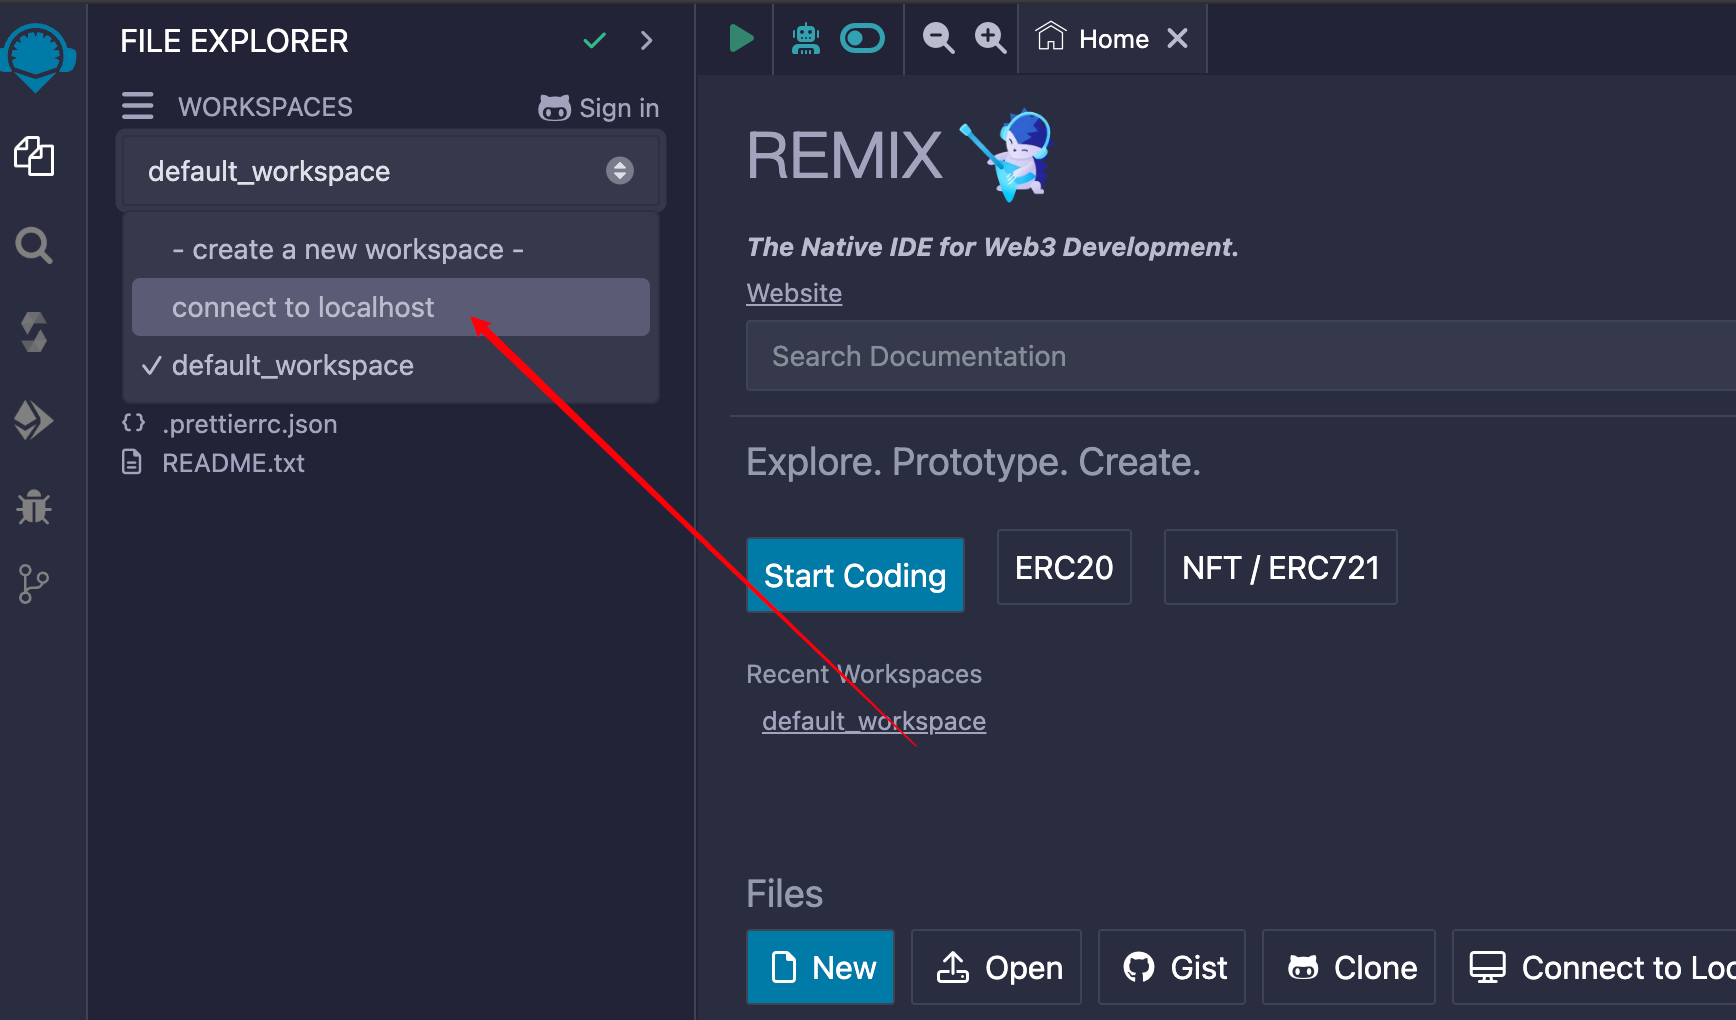This screenshot has width=1736, height=1020.
Task: Open the default_workspace dropdown selector
Action: (391, 171)
